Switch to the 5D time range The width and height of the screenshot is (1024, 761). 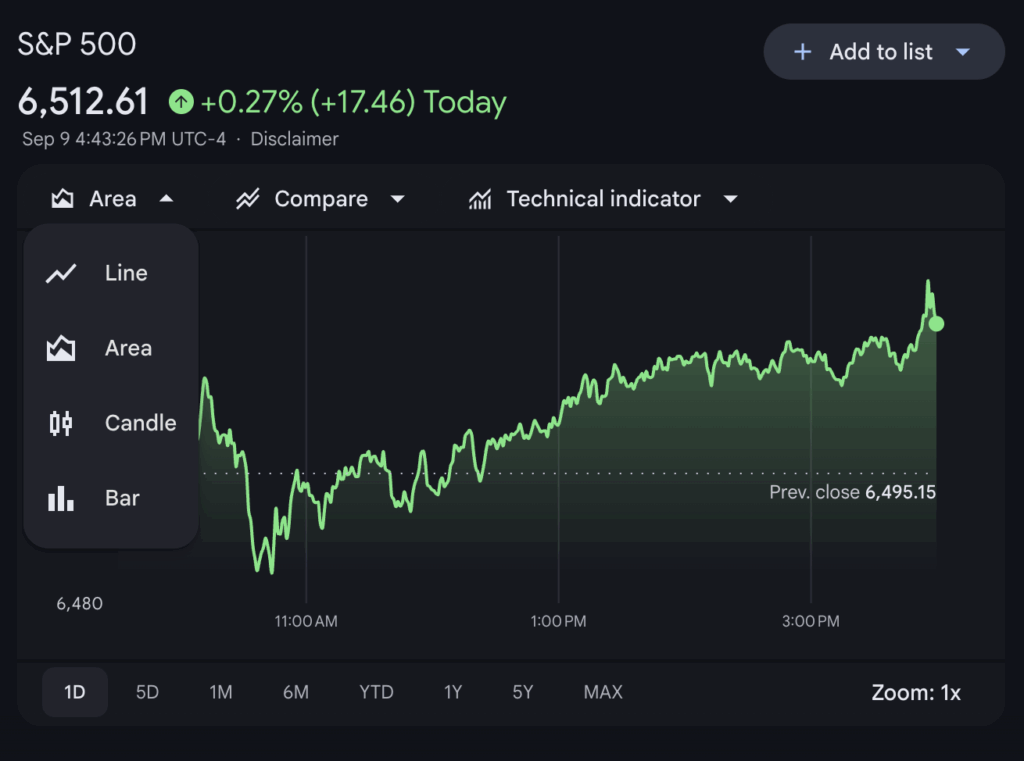point(147,692)
